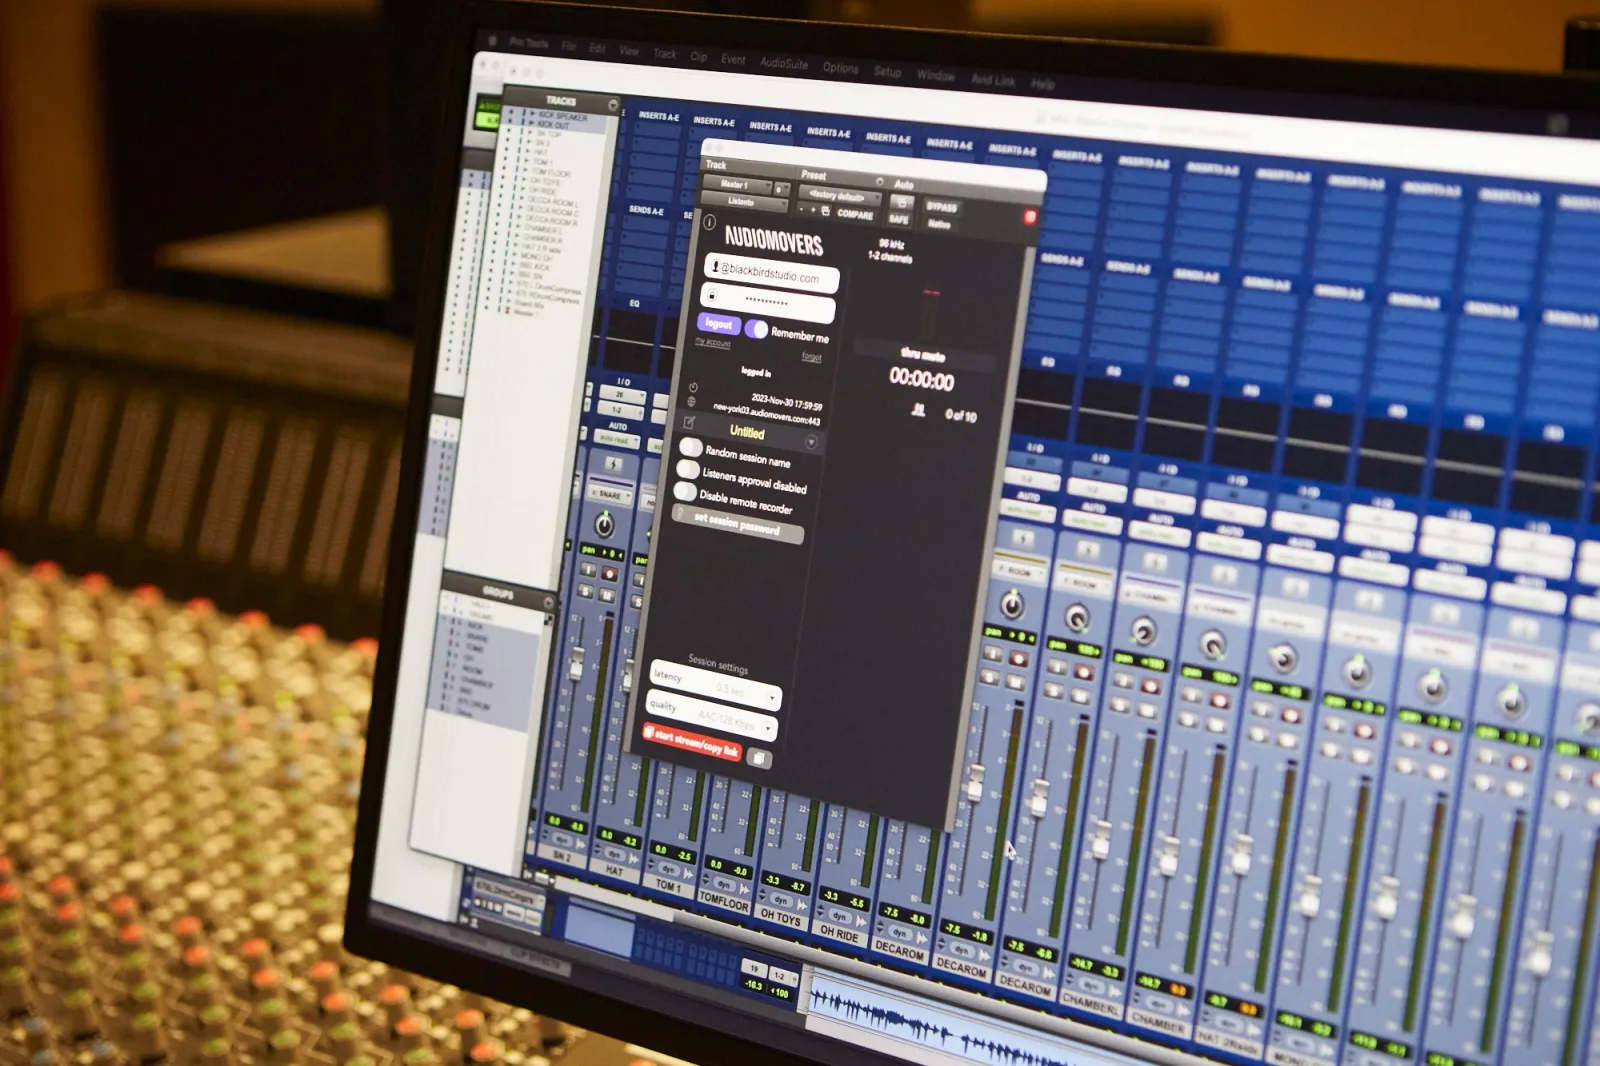Image resolution: width=1600 pixels, height=1066 pixels.
Task: Click the red target button in plug-in header
Action: 1029,216
